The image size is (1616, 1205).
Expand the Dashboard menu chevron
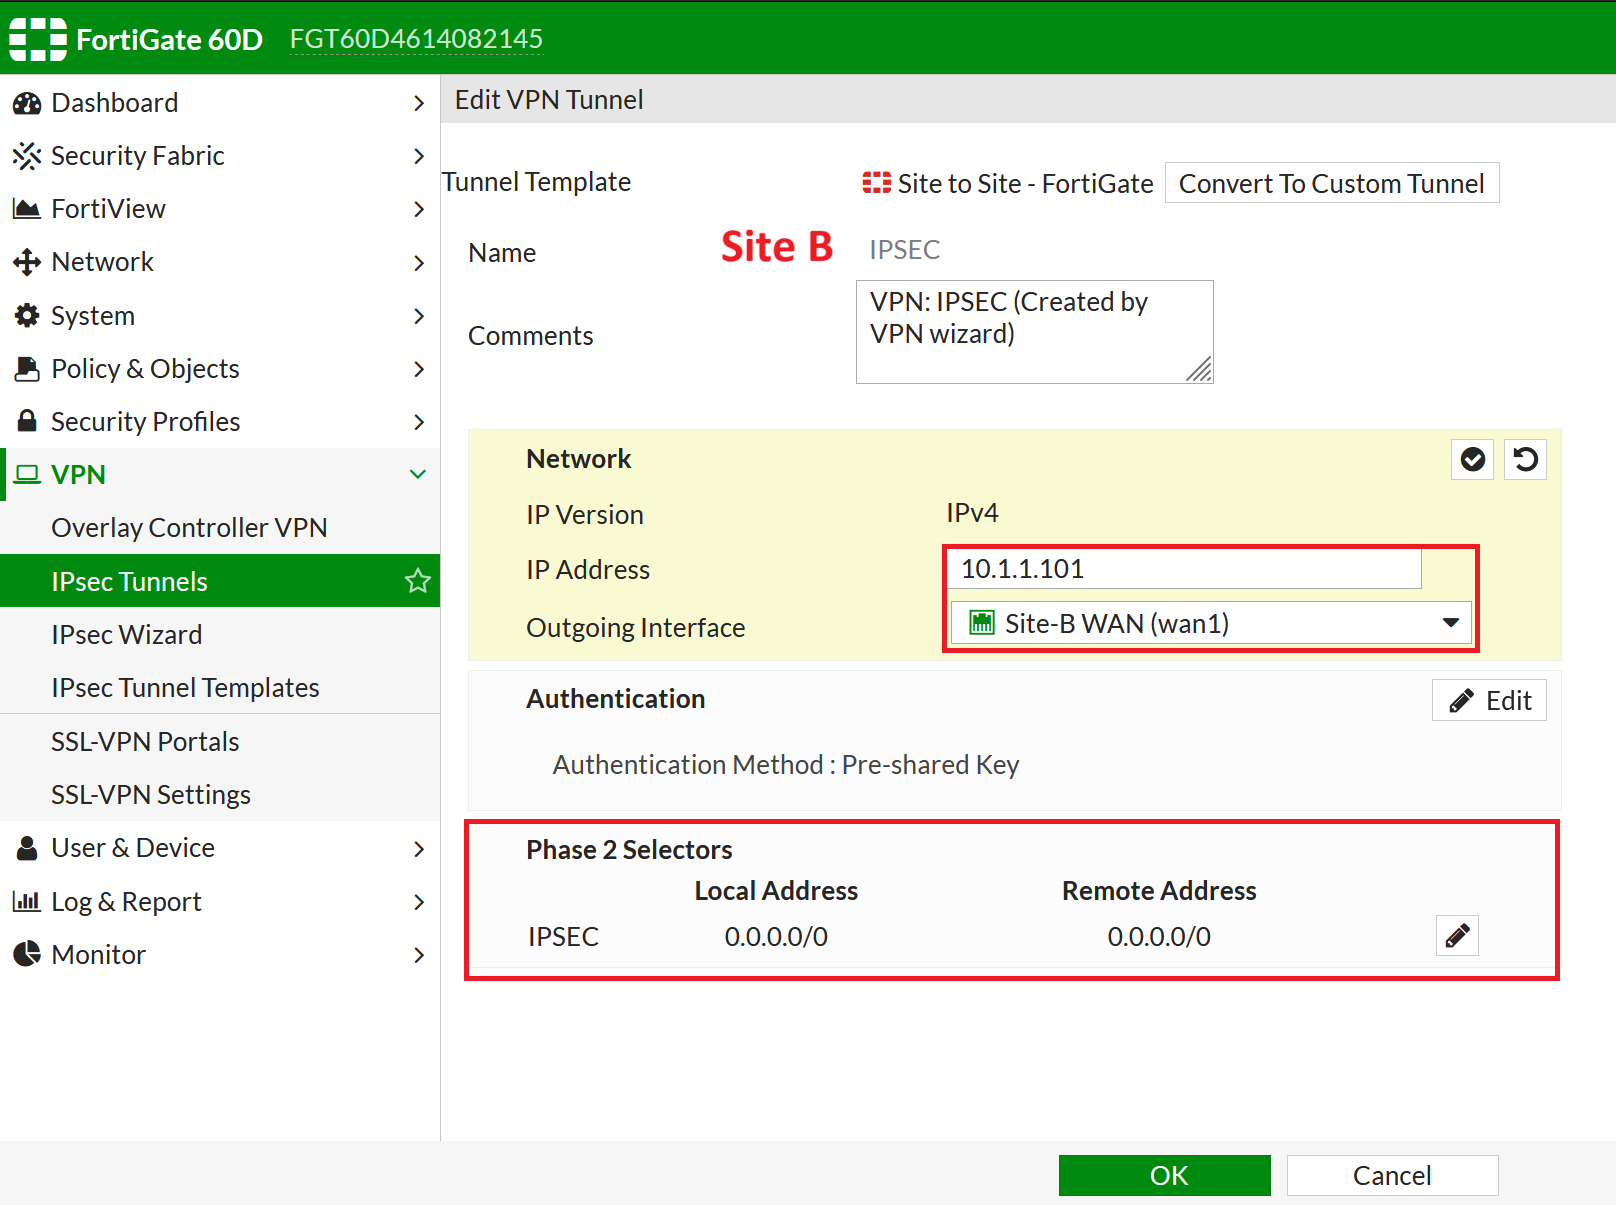(x=419, y=103)
